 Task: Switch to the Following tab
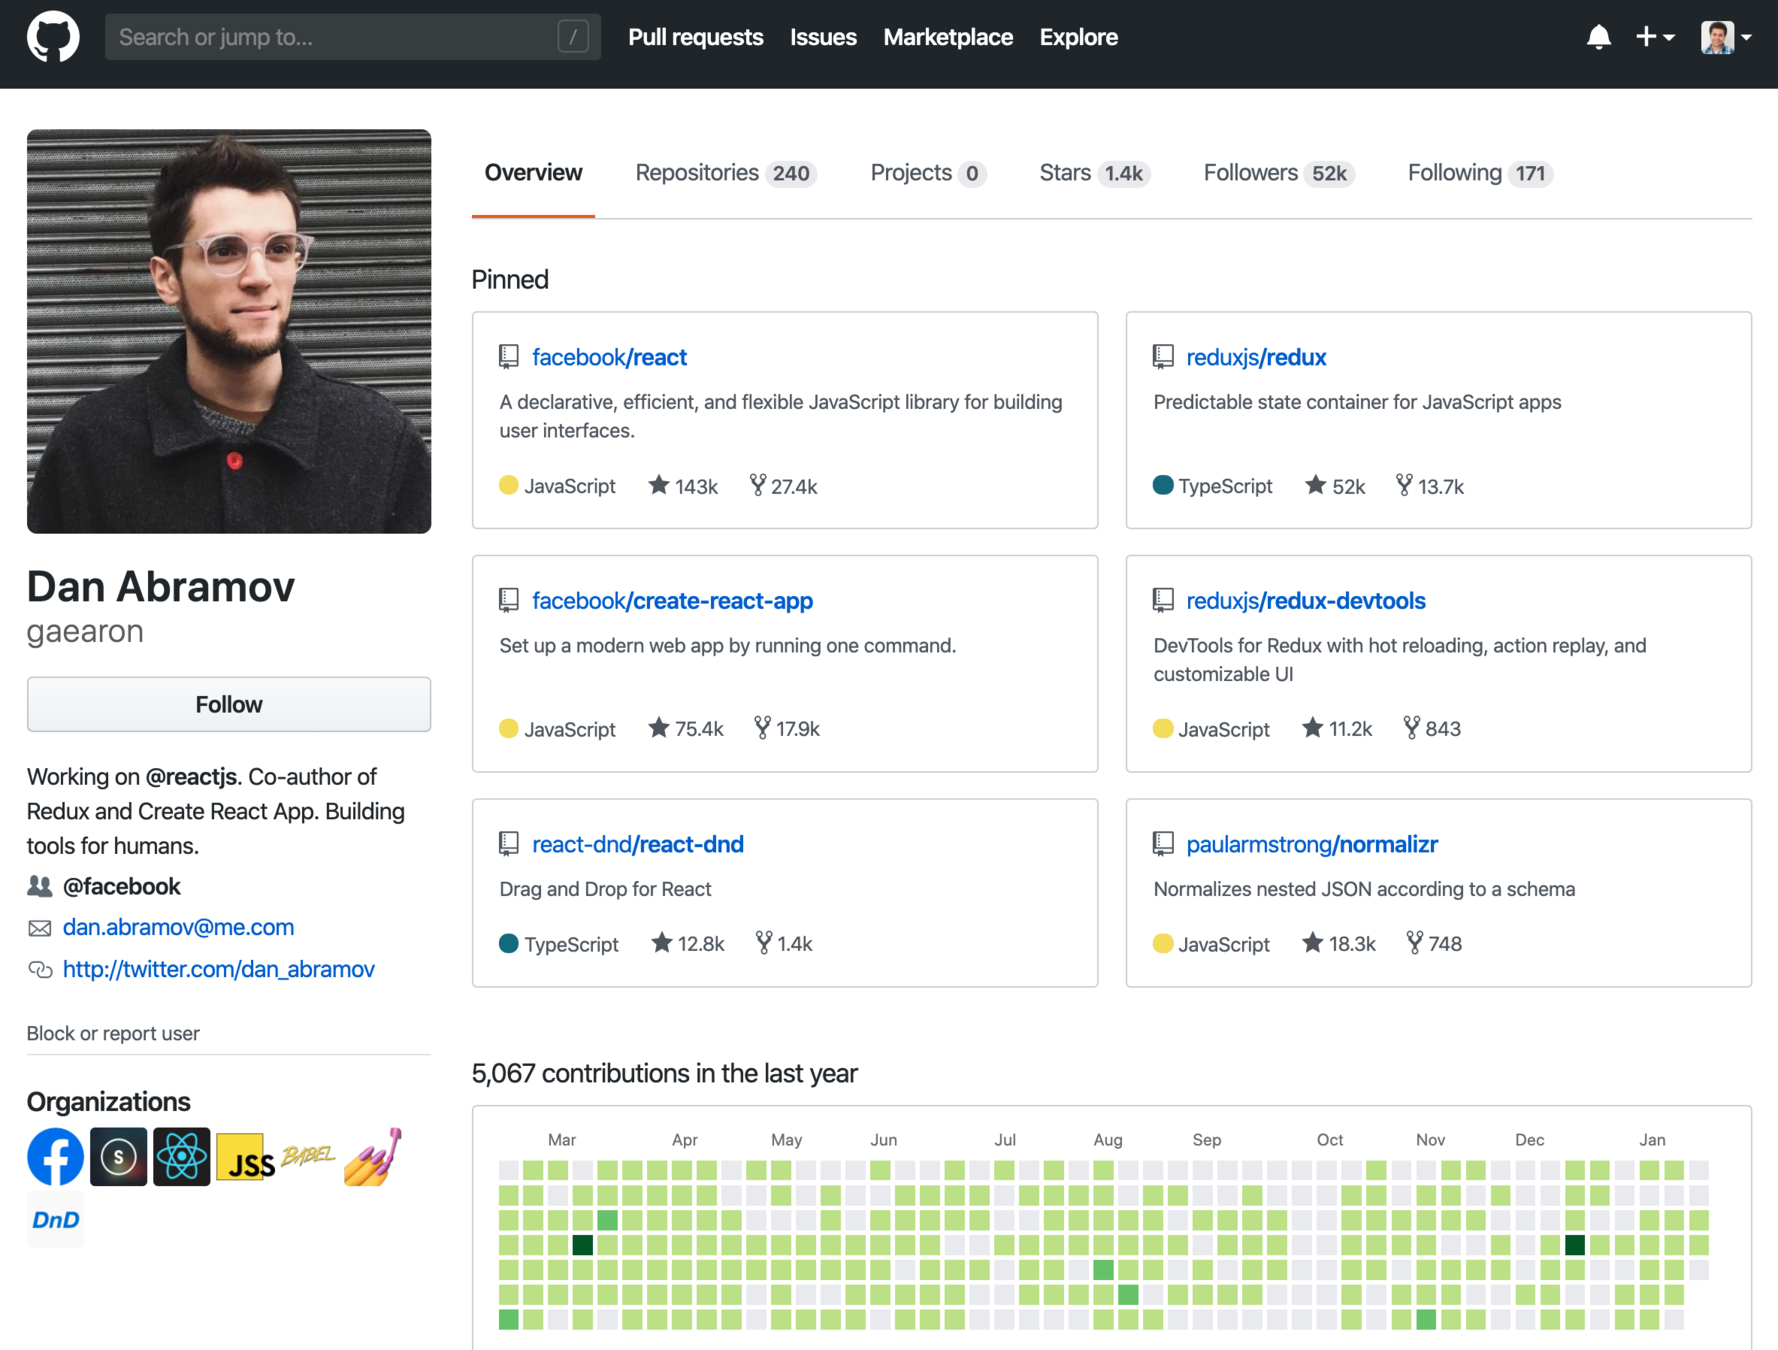point(1480,173)
